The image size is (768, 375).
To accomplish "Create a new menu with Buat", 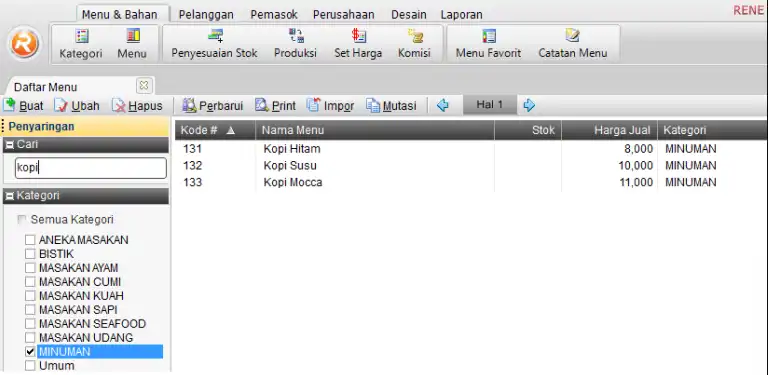I will tap(24, 105).
